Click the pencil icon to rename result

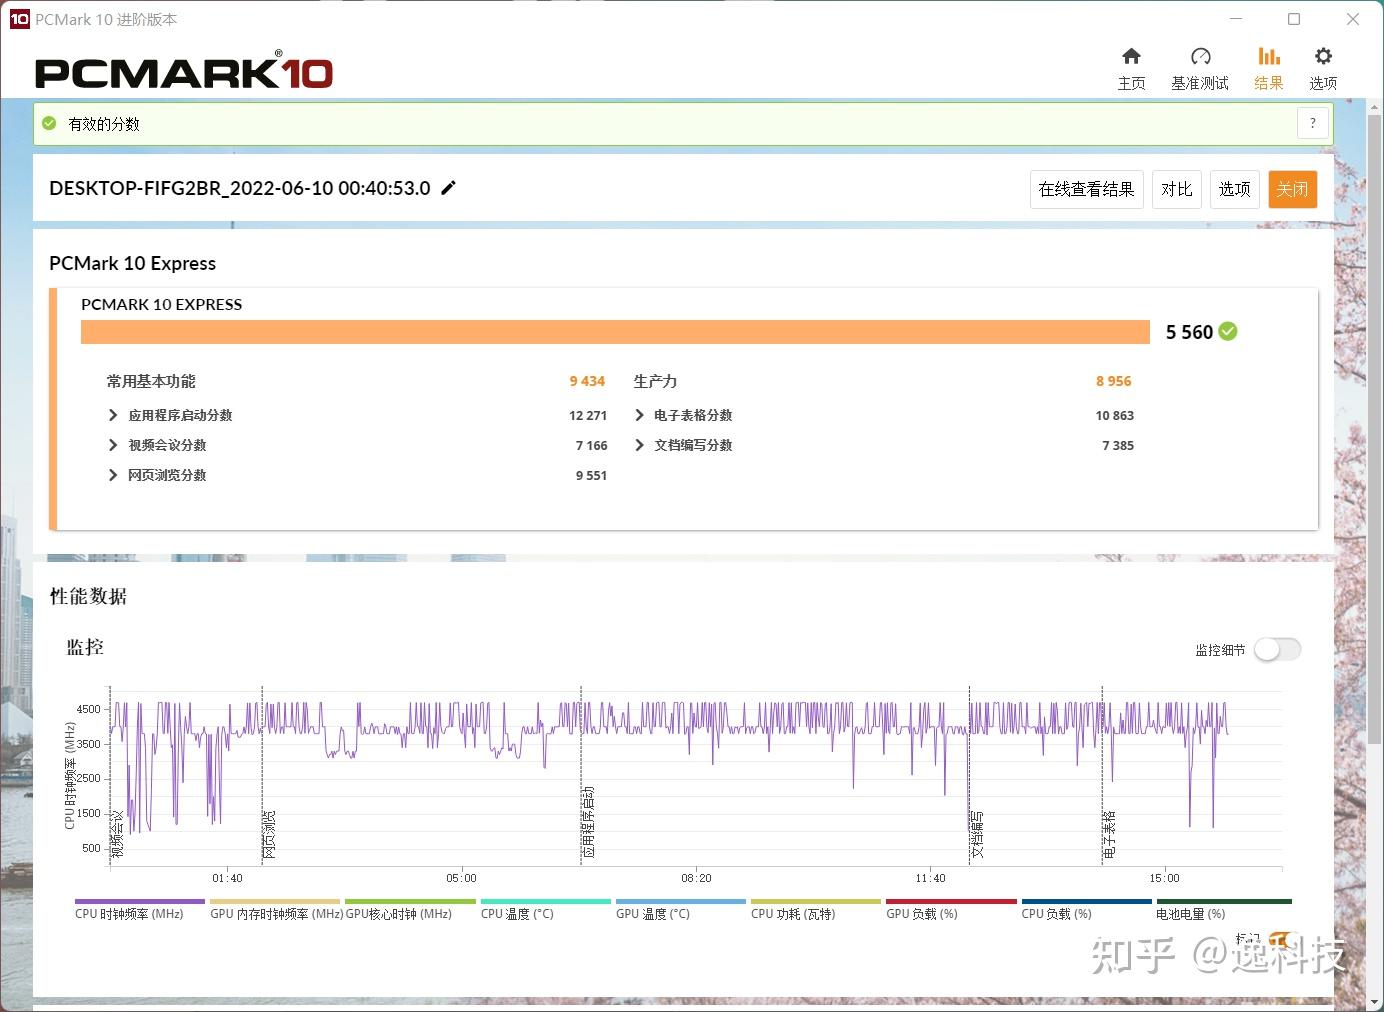point(449,188)
